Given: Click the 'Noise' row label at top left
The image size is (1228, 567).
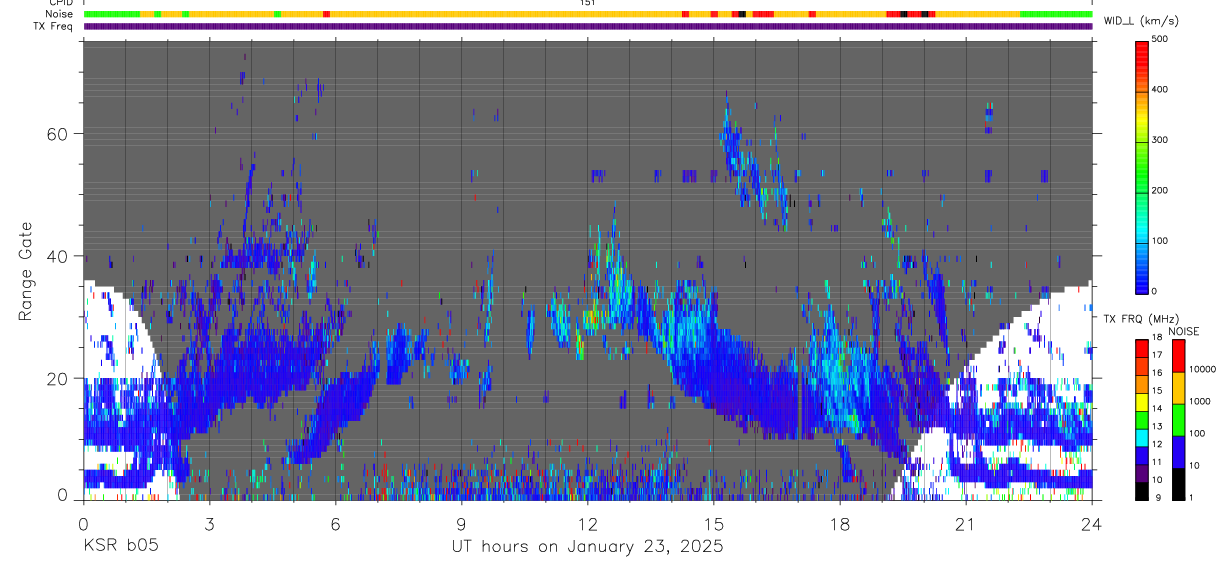Looking at the screenshot, I should tap(60, 14).
